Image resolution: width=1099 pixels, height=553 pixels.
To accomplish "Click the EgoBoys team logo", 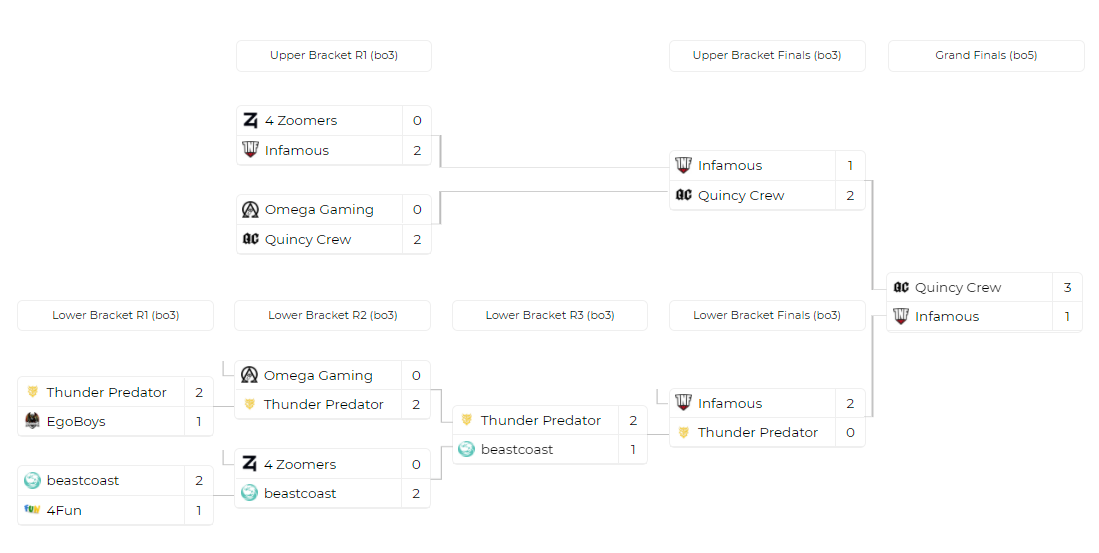I will click(32, 422).
